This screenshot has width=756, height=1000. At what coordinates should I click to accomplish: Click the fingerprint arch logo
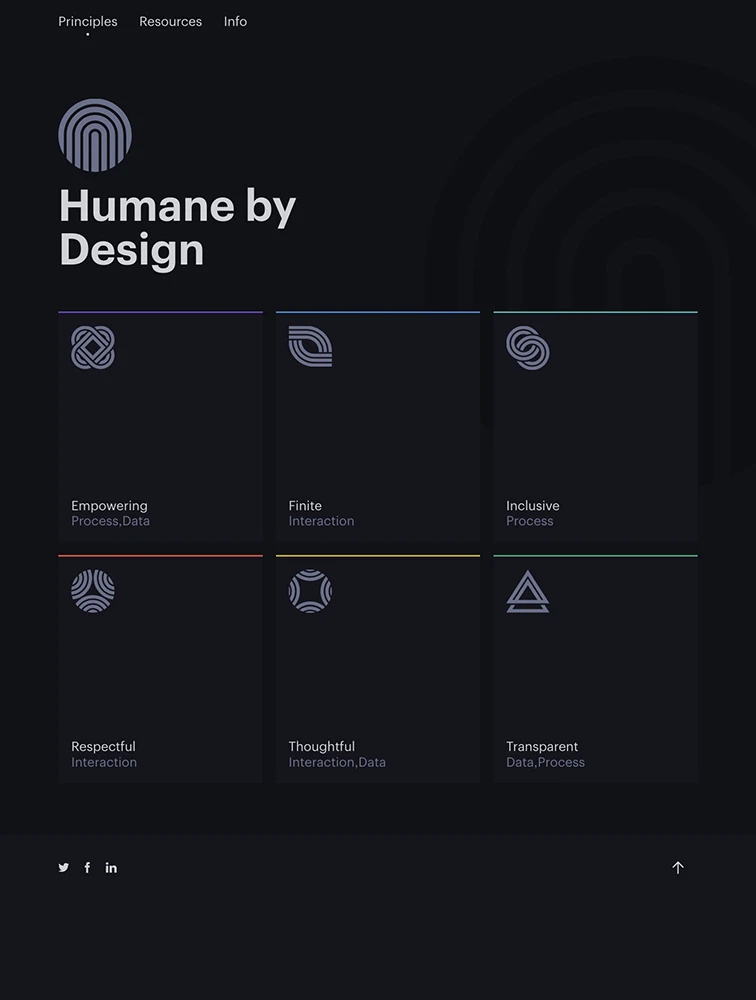point(95,135)
